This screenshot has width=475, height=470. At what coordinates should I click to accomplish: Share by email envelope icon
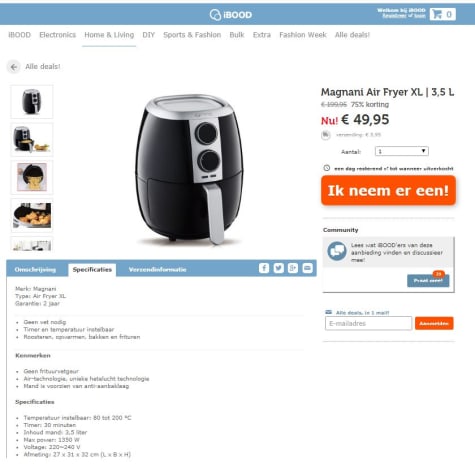tap(307, 268)
